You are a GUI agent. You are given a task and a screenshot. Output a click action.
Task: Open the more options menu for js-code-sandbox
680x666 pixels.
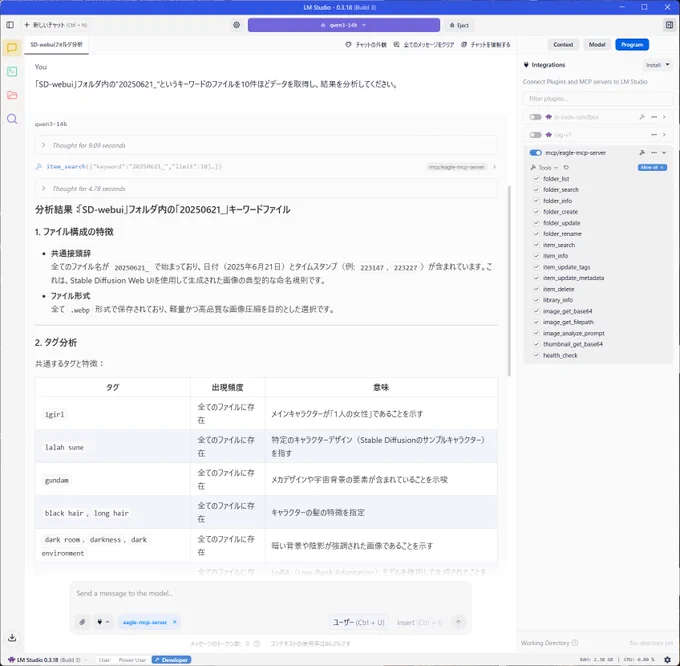click(654, 117)
